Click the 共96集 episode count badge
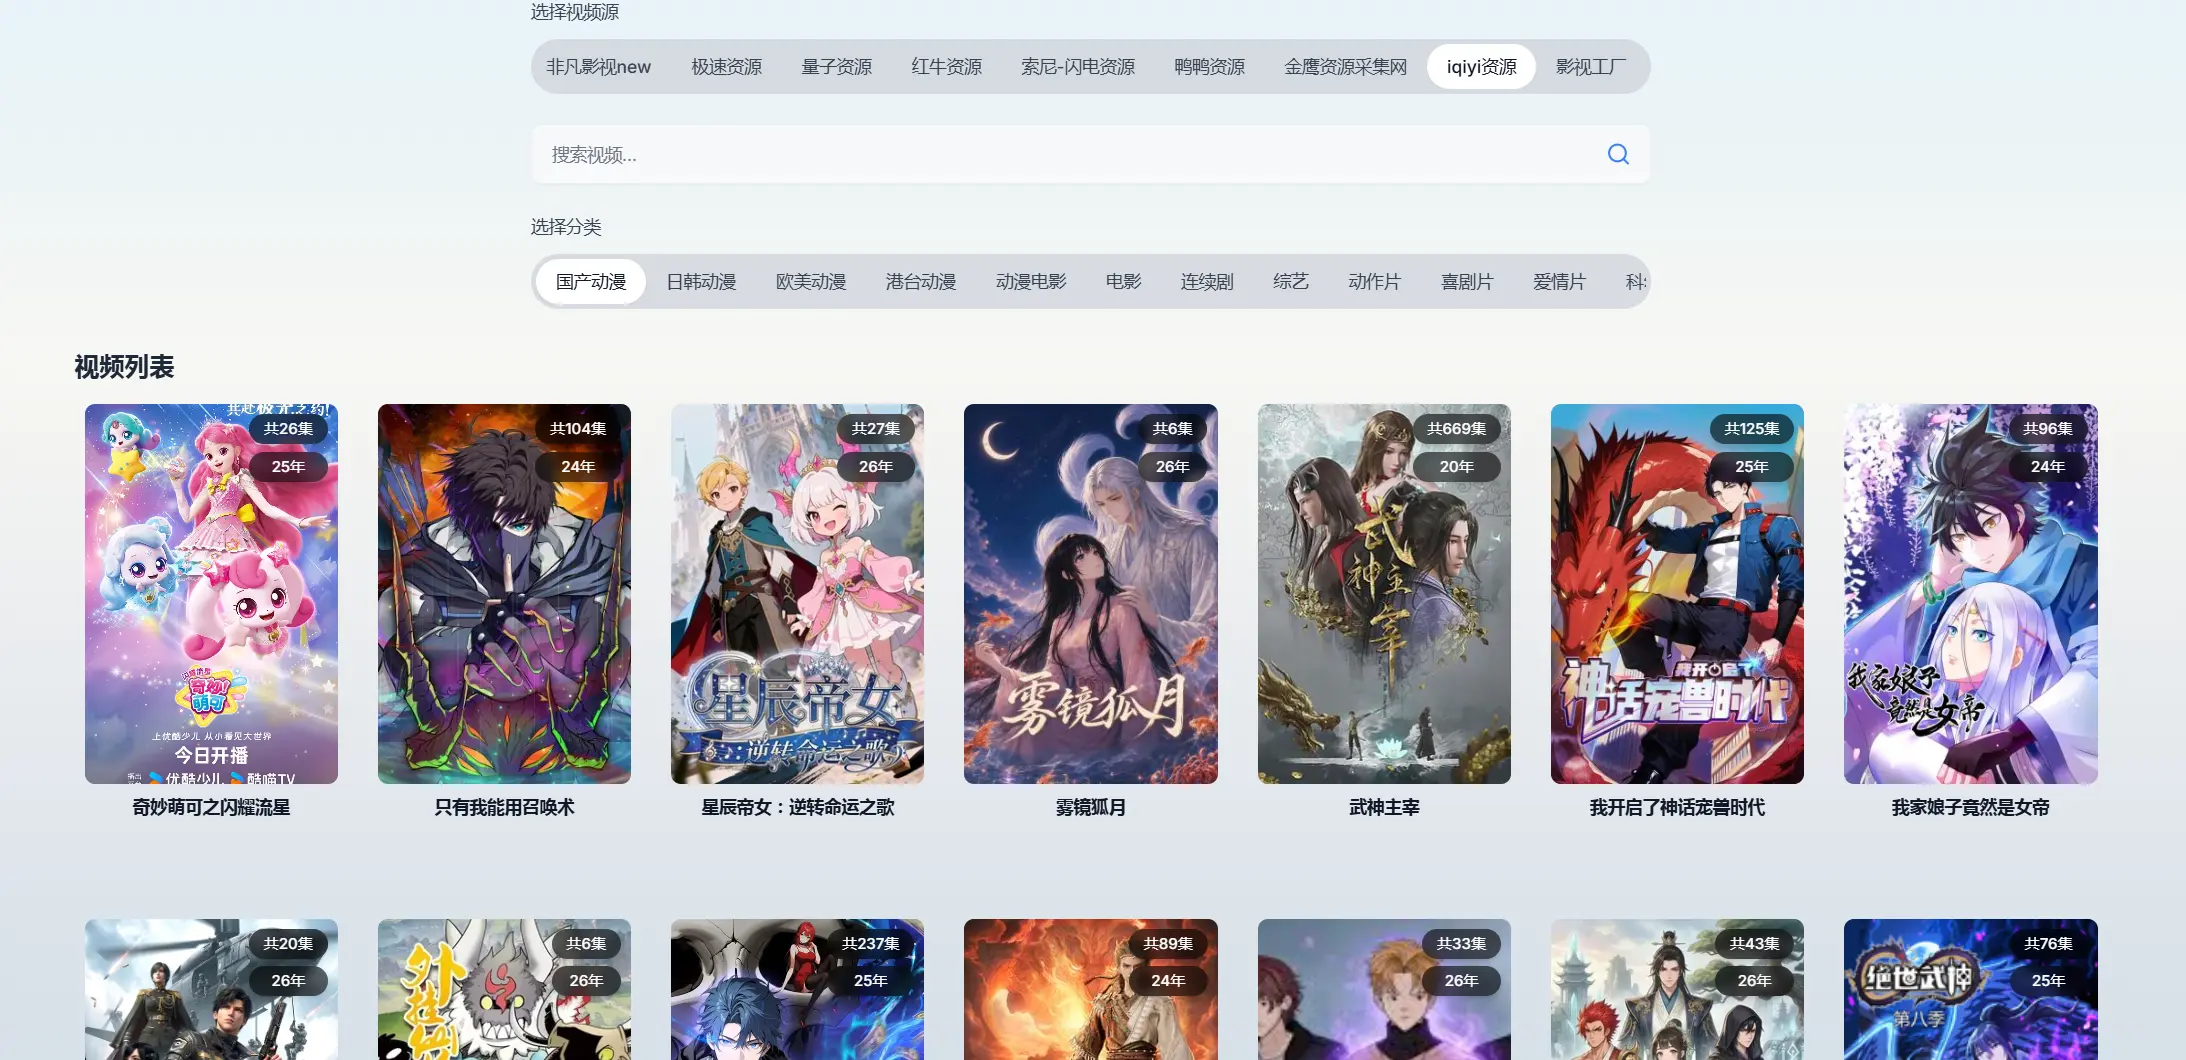The height and width of the screenshot is (1060, 2186). pos(2047,429)
